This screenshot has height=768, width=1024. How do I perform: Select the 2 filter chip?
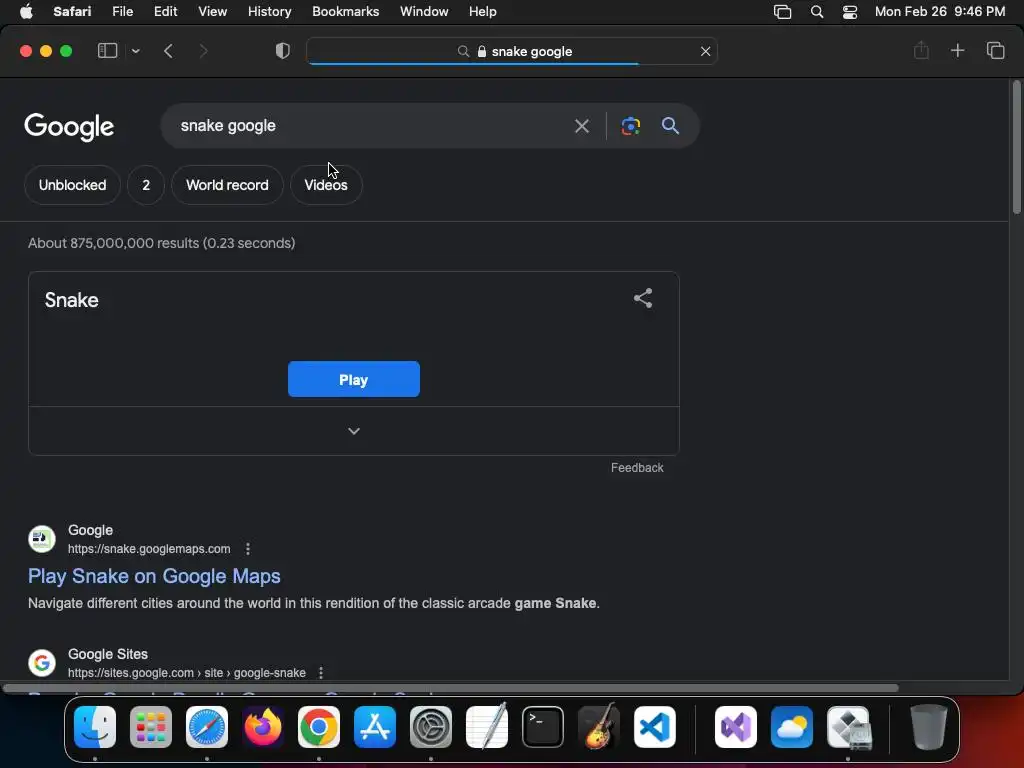pyautogui.click(x=146, y=185)
